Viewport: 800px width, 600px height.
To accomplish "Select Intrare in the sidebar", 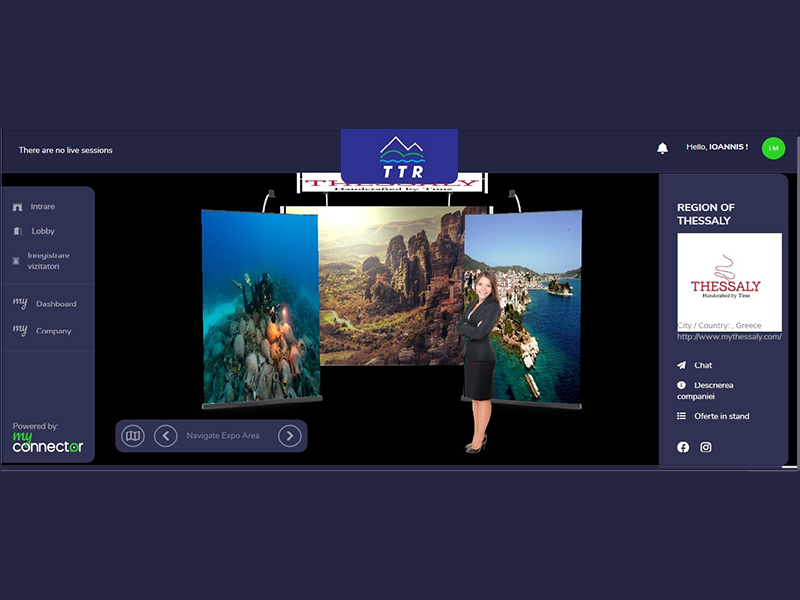I will (42, 207).
